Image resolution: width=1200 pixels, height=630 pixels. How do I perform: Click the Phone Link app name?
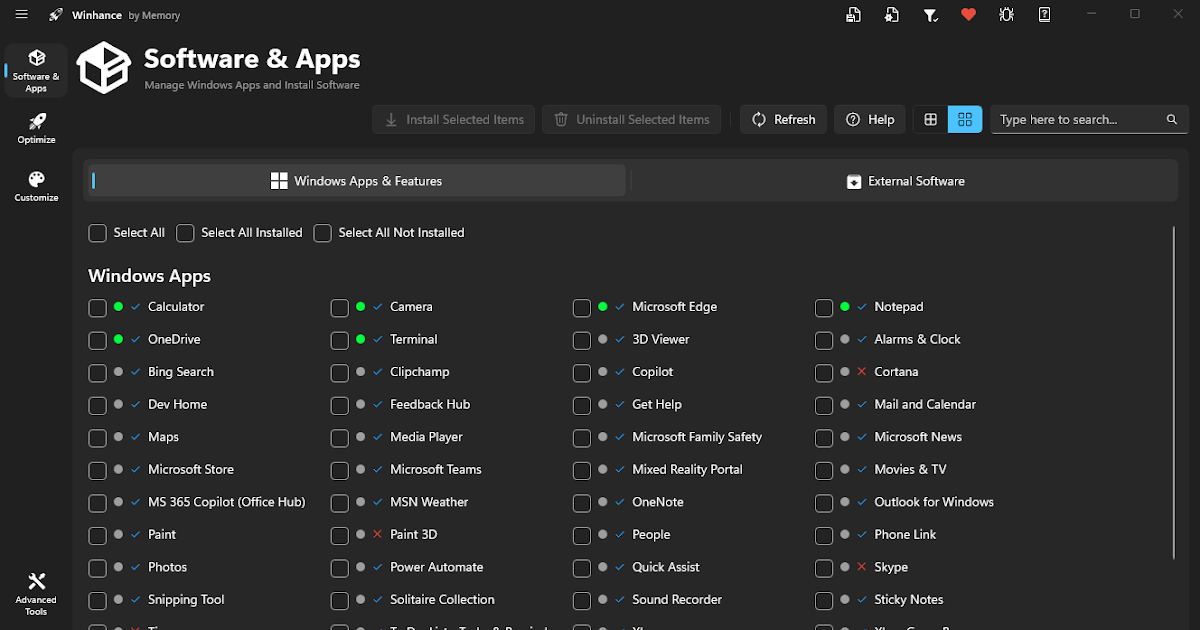[x=905, y=534]
